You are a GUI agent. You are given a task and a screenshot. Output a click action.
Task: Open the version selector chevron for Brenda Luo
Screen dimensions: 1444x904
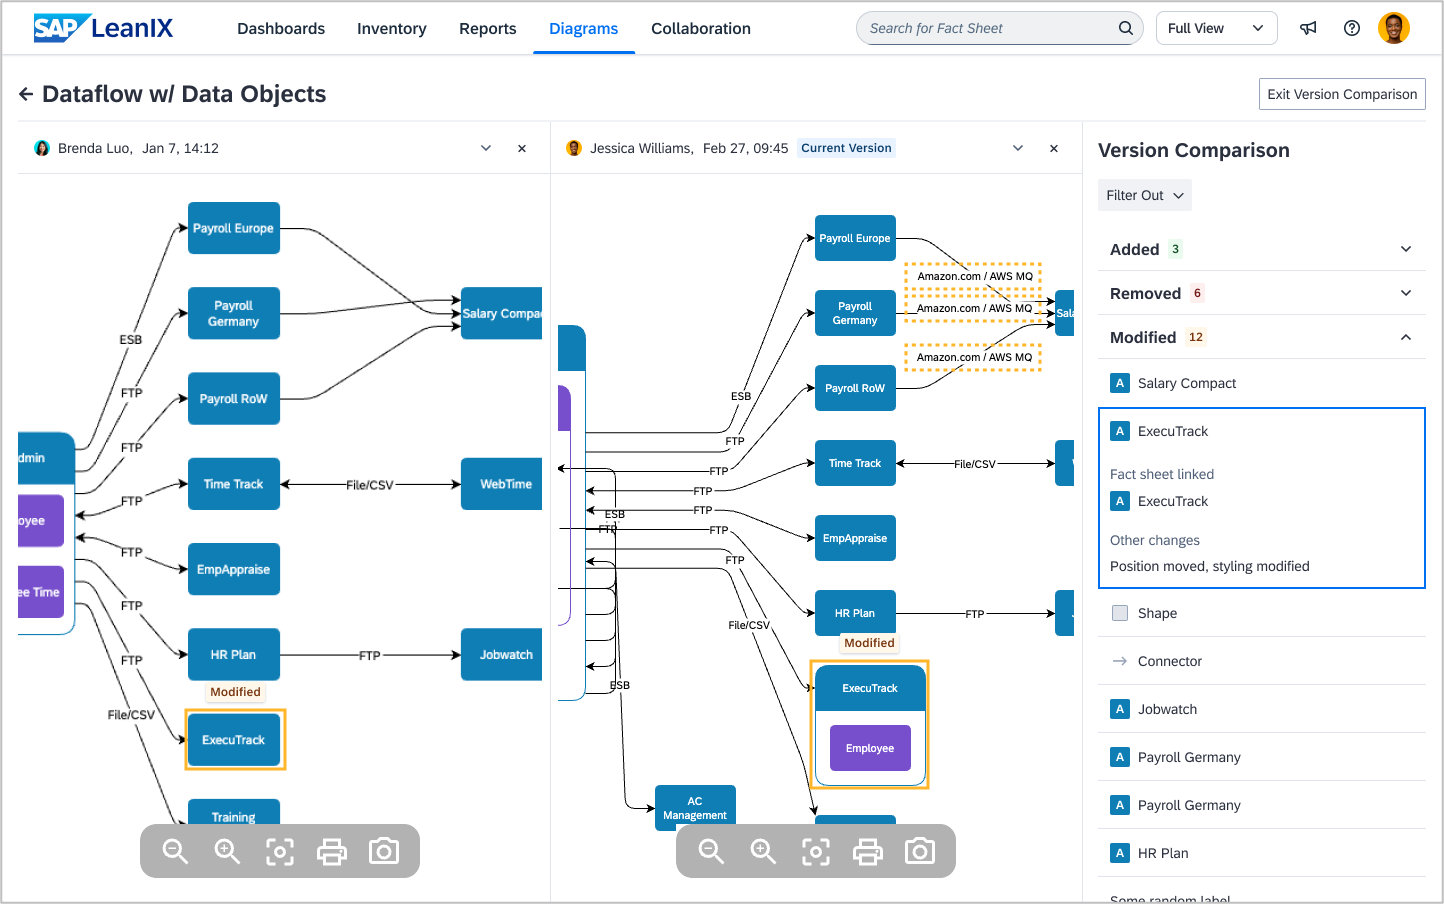pos(486,148)
